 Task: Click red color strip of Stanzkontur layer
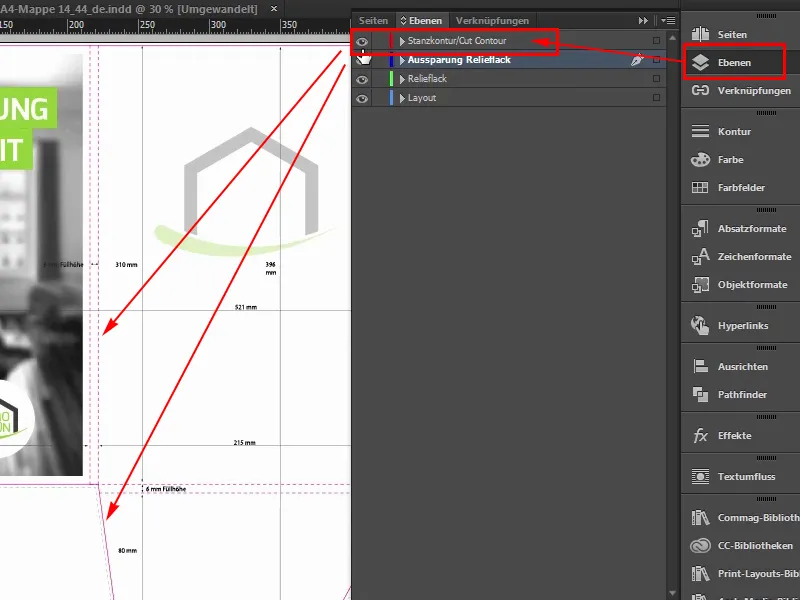tap(391, 41)
